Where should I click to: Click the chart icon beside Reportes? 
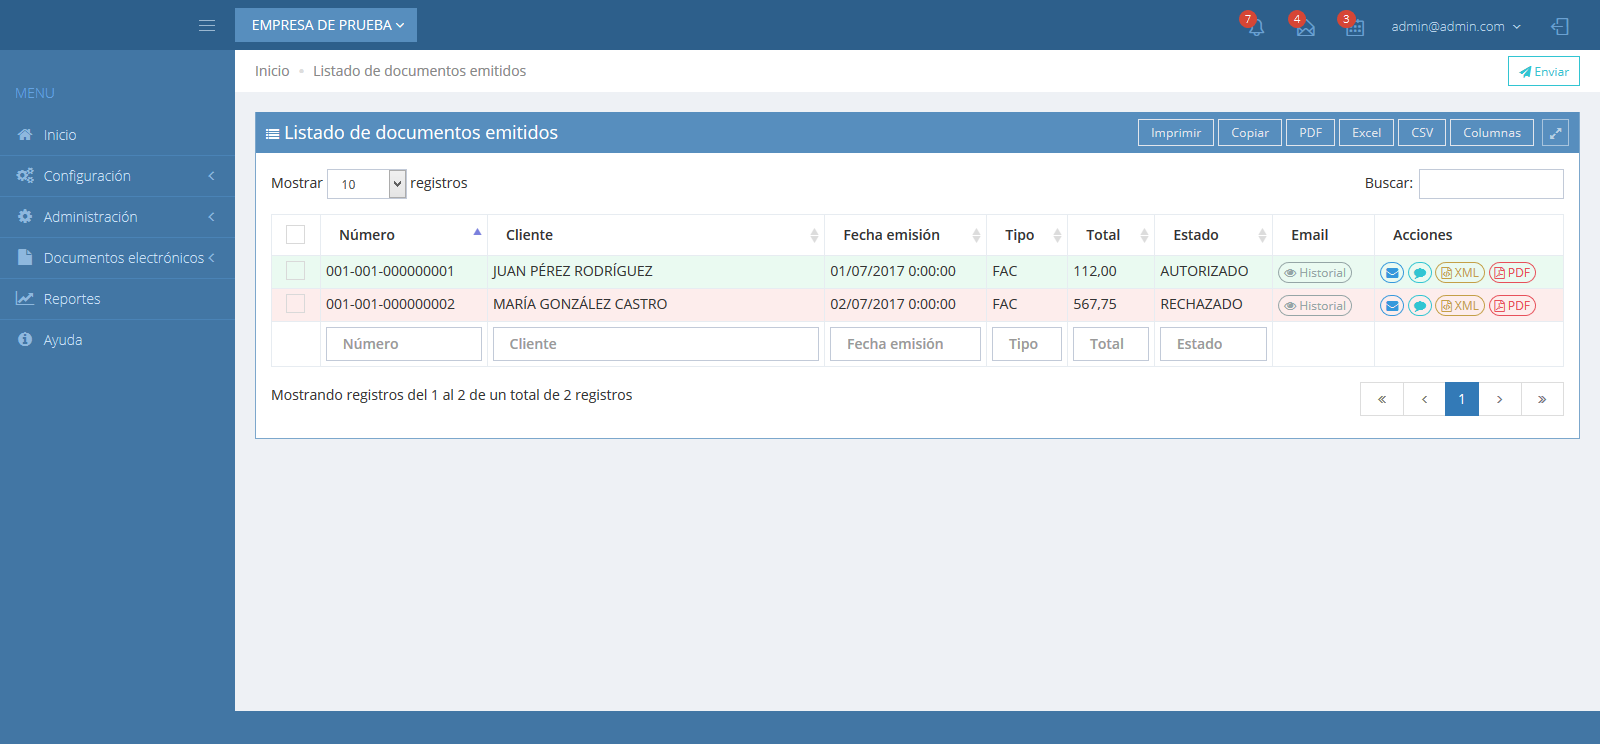tap(25, 298)
